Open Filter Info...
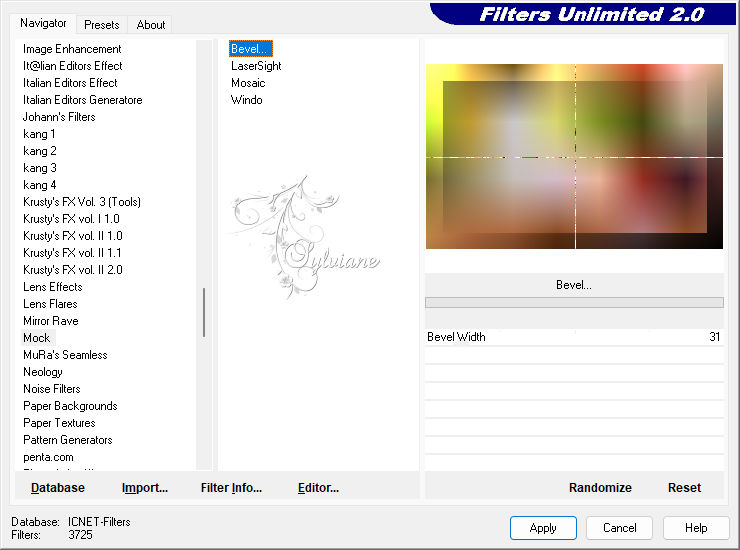The width and height of the screenshot is (740, 550). pos(231,488)
